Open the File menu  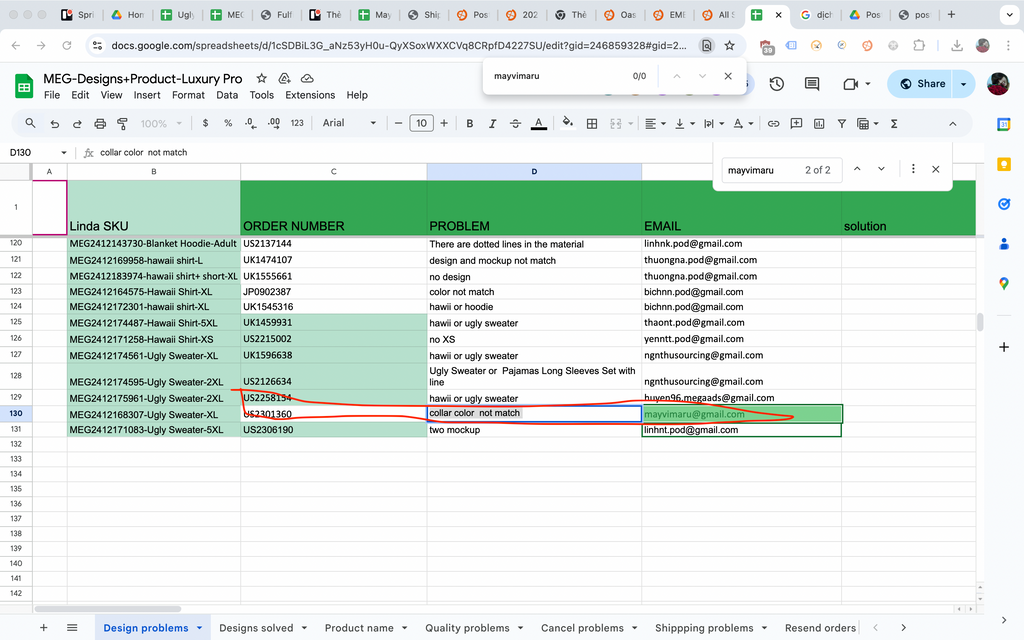click(x=52, y=95)
